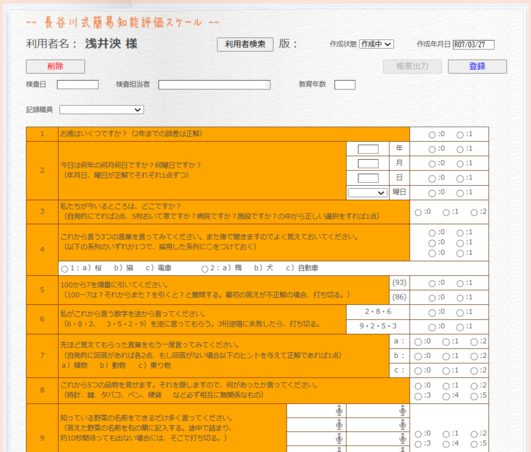531x452 pixels.
Task: Select score 5 for question 8 objects
Action: [x=474, y=396]
